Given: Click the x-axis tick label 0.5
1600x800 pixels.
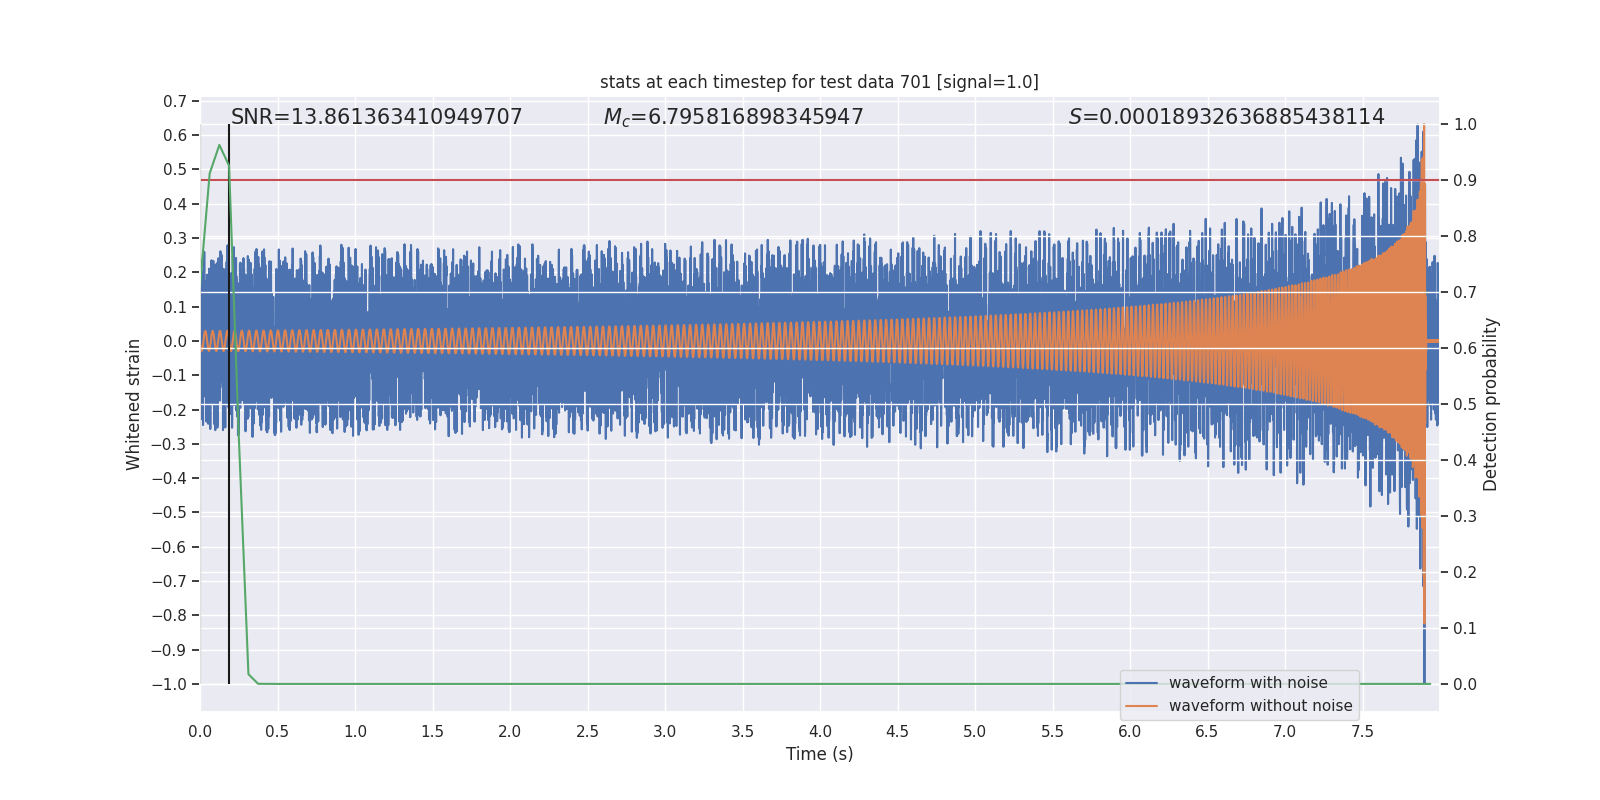Looking at the screenshot, I should pos(277,732).
